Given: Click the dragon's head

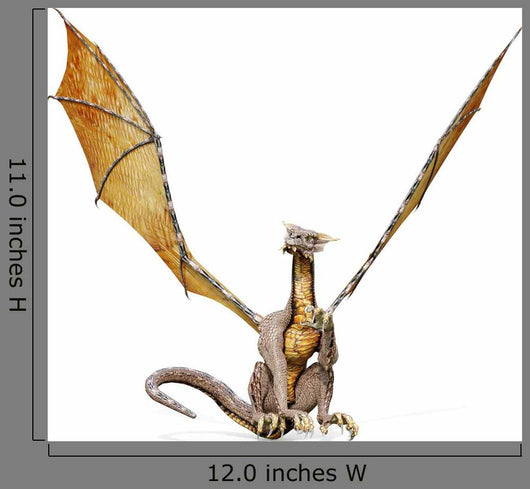Looking at the screenshot, I should 306,240.
